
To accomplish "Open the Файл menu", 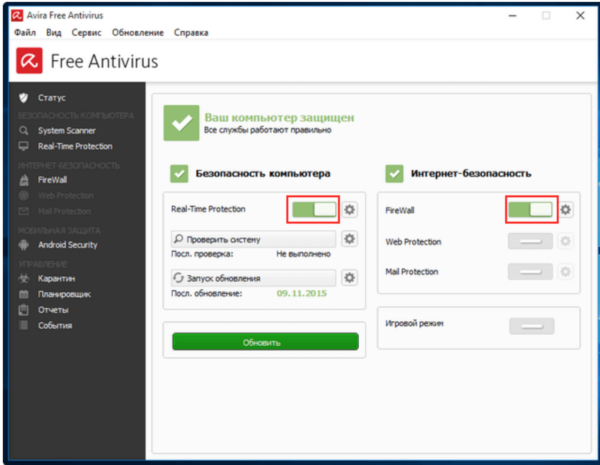I will 25,33.
